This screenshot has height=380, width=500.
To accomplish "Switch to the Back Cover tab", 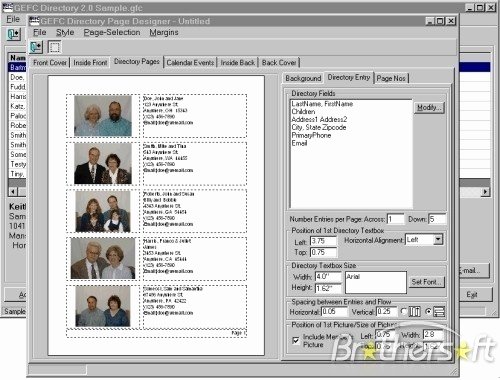I will [x=279, y=62].
